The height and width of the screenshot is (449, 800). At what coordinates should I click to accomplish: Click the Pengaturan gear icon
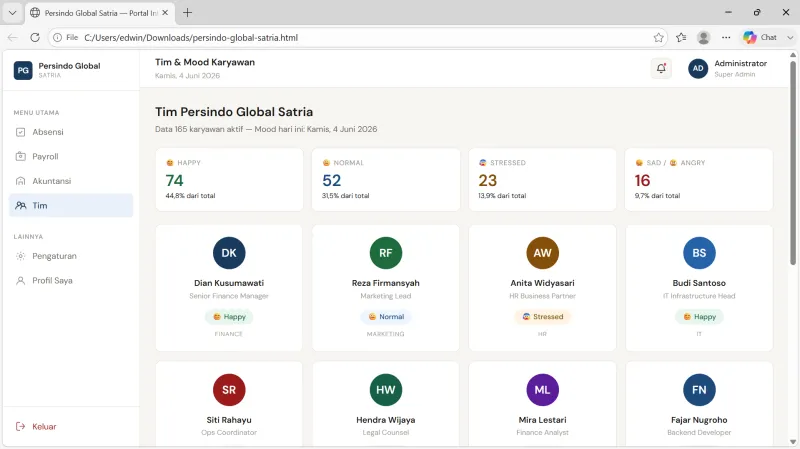(x=20, y=256)
